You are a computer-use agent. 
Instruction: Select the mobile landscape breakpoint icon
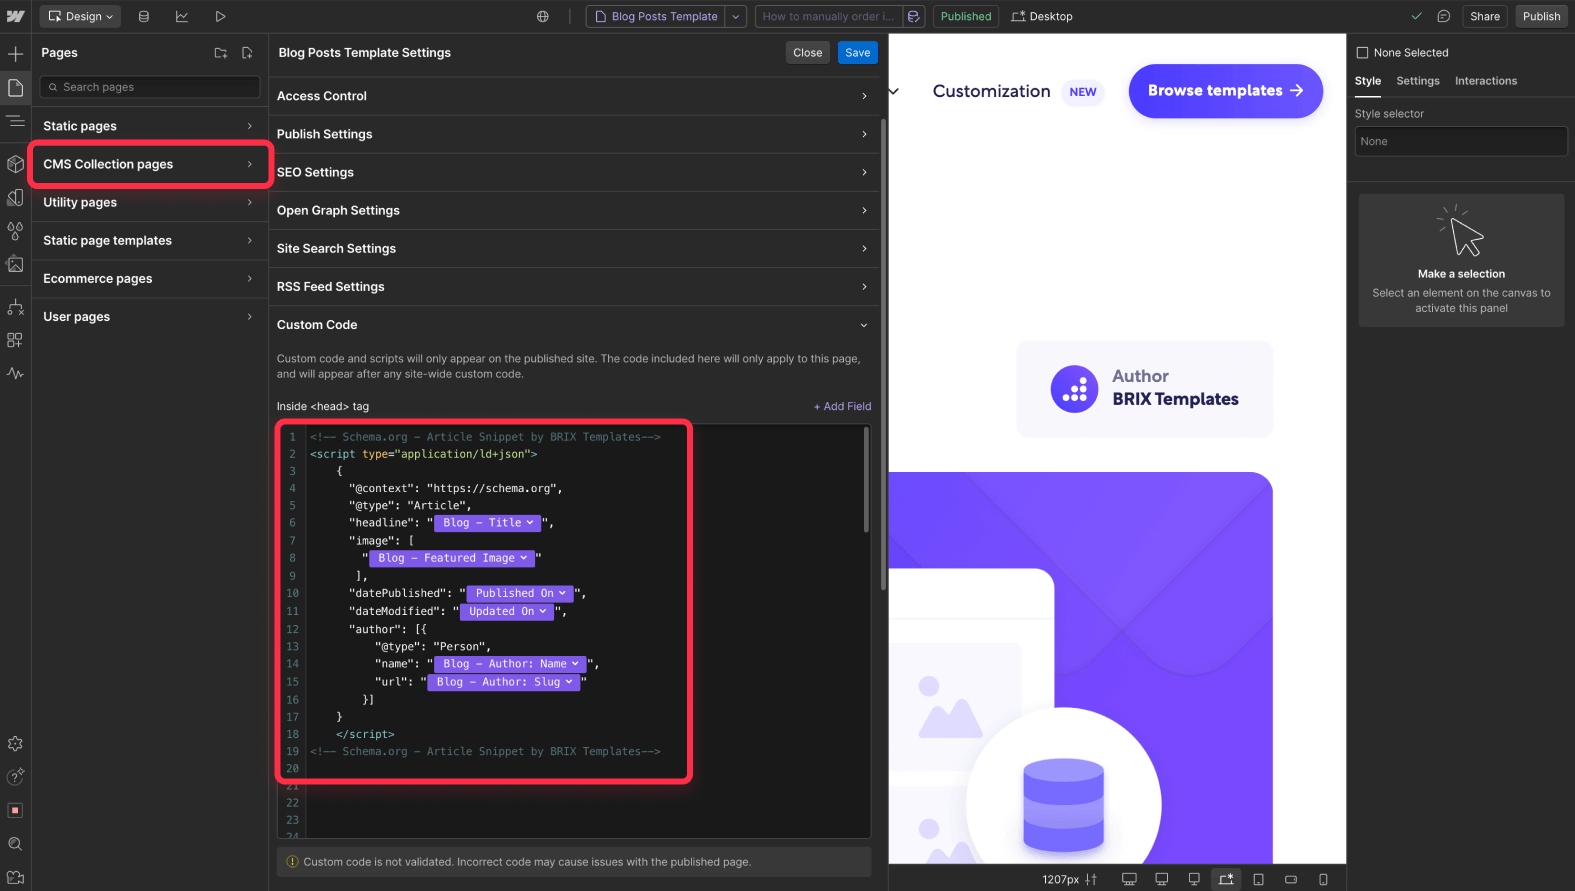1291,879
